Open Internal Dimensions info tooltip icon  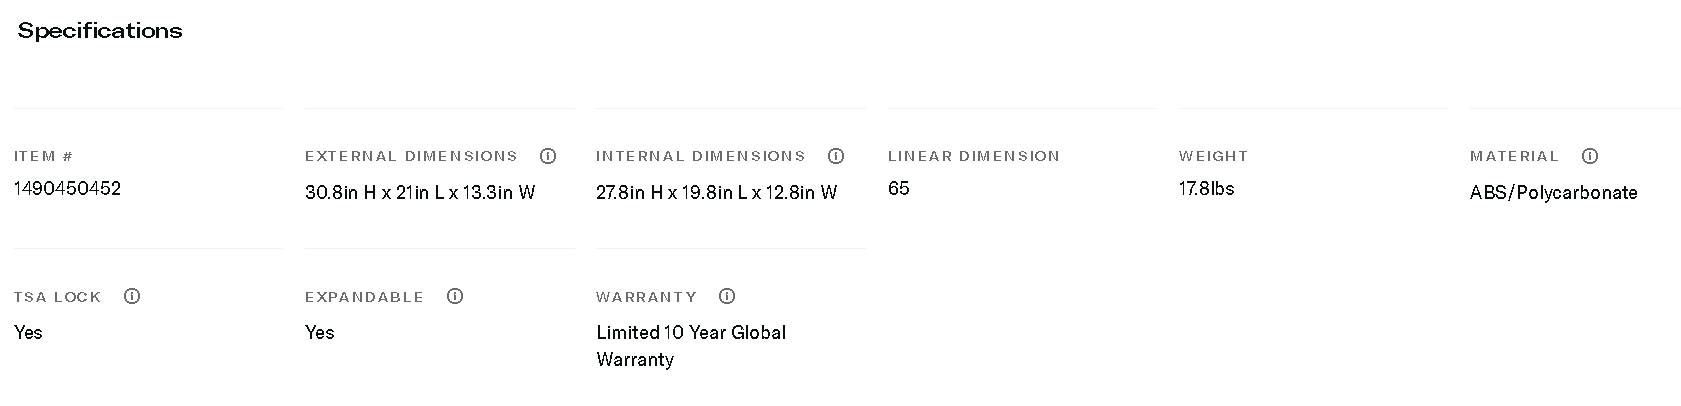click(x=836, y=156)
